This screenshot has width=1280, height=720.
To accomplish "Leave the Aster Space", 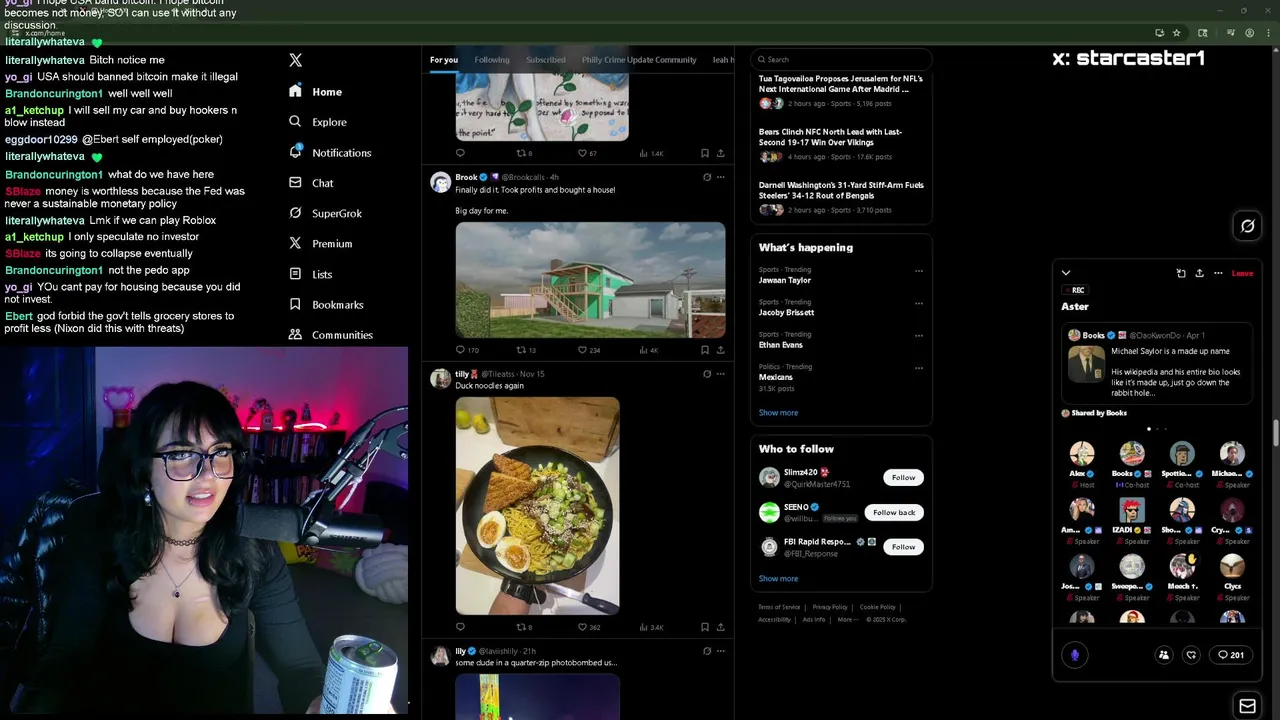I will (1242, 273).
